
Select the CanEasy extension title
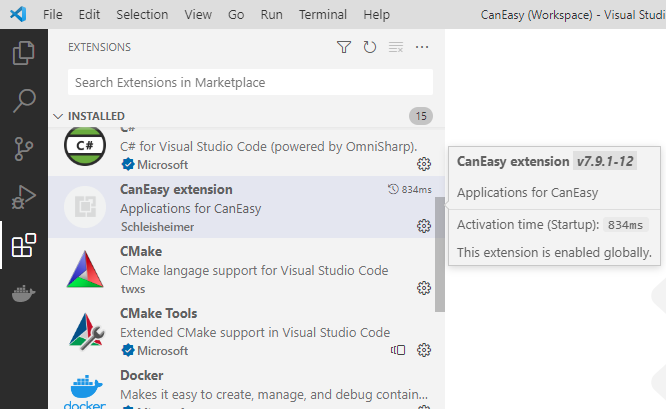[x=176, y=189]
